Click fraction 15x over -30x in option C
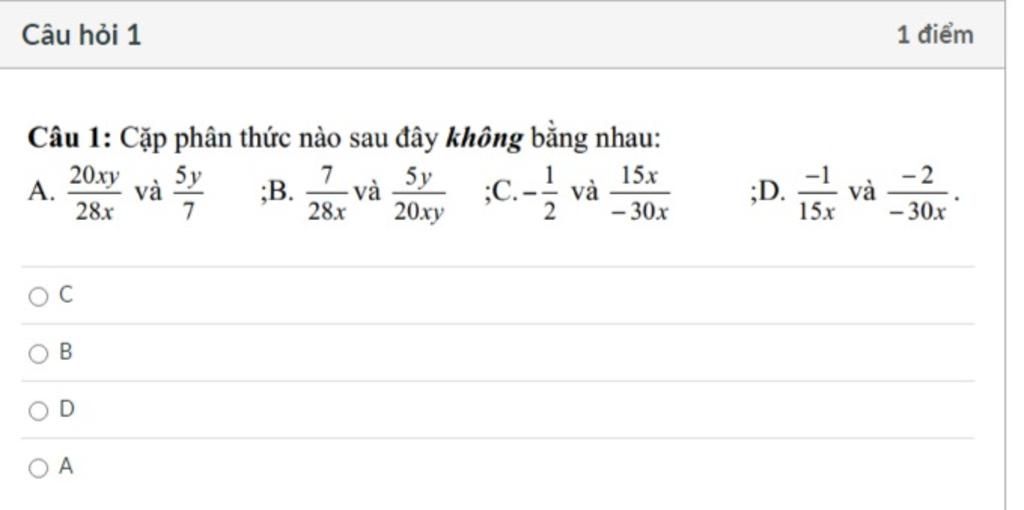This screenshot has width=1024, height=510. click(x=639, y=194)
